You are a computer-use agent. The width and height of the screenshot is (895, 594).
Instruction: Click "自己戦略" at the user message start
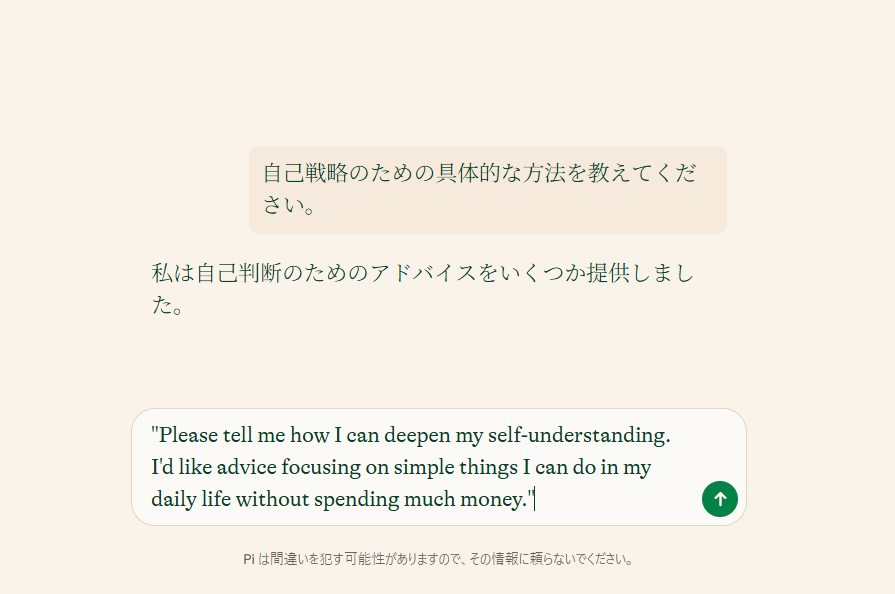(x=306, y=173)
